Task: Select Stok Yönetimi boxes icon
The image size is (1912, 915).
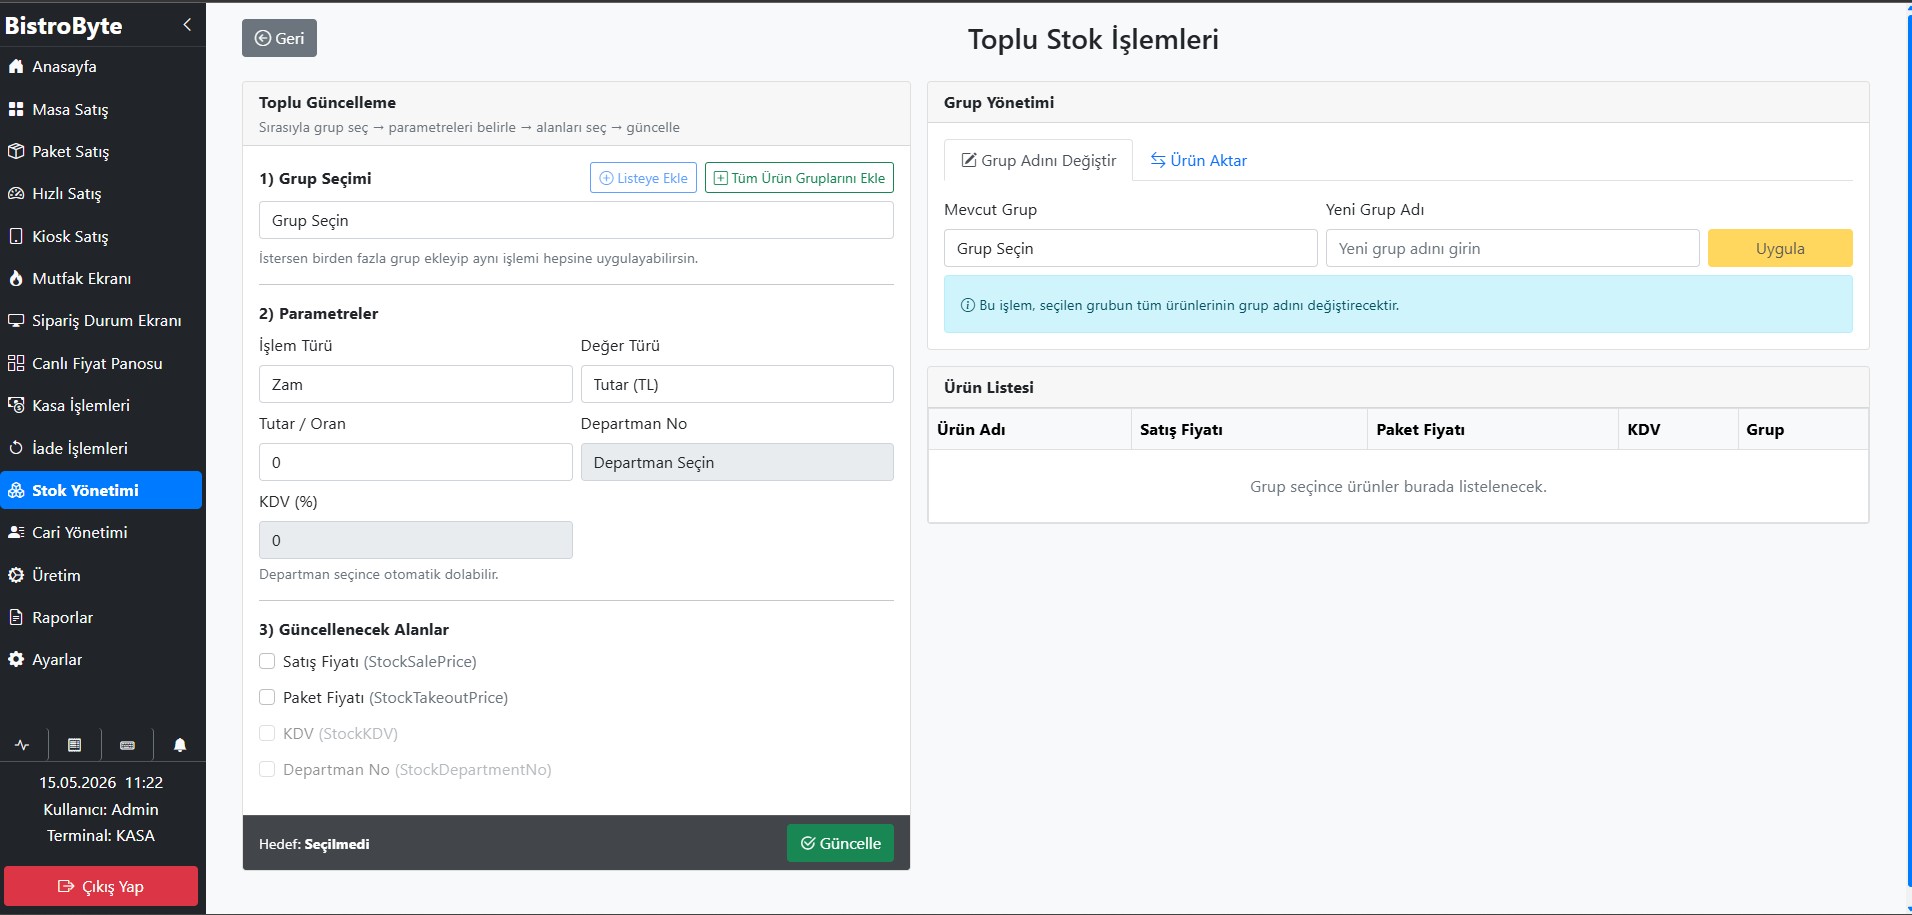Action: click(x=16, y=490)
